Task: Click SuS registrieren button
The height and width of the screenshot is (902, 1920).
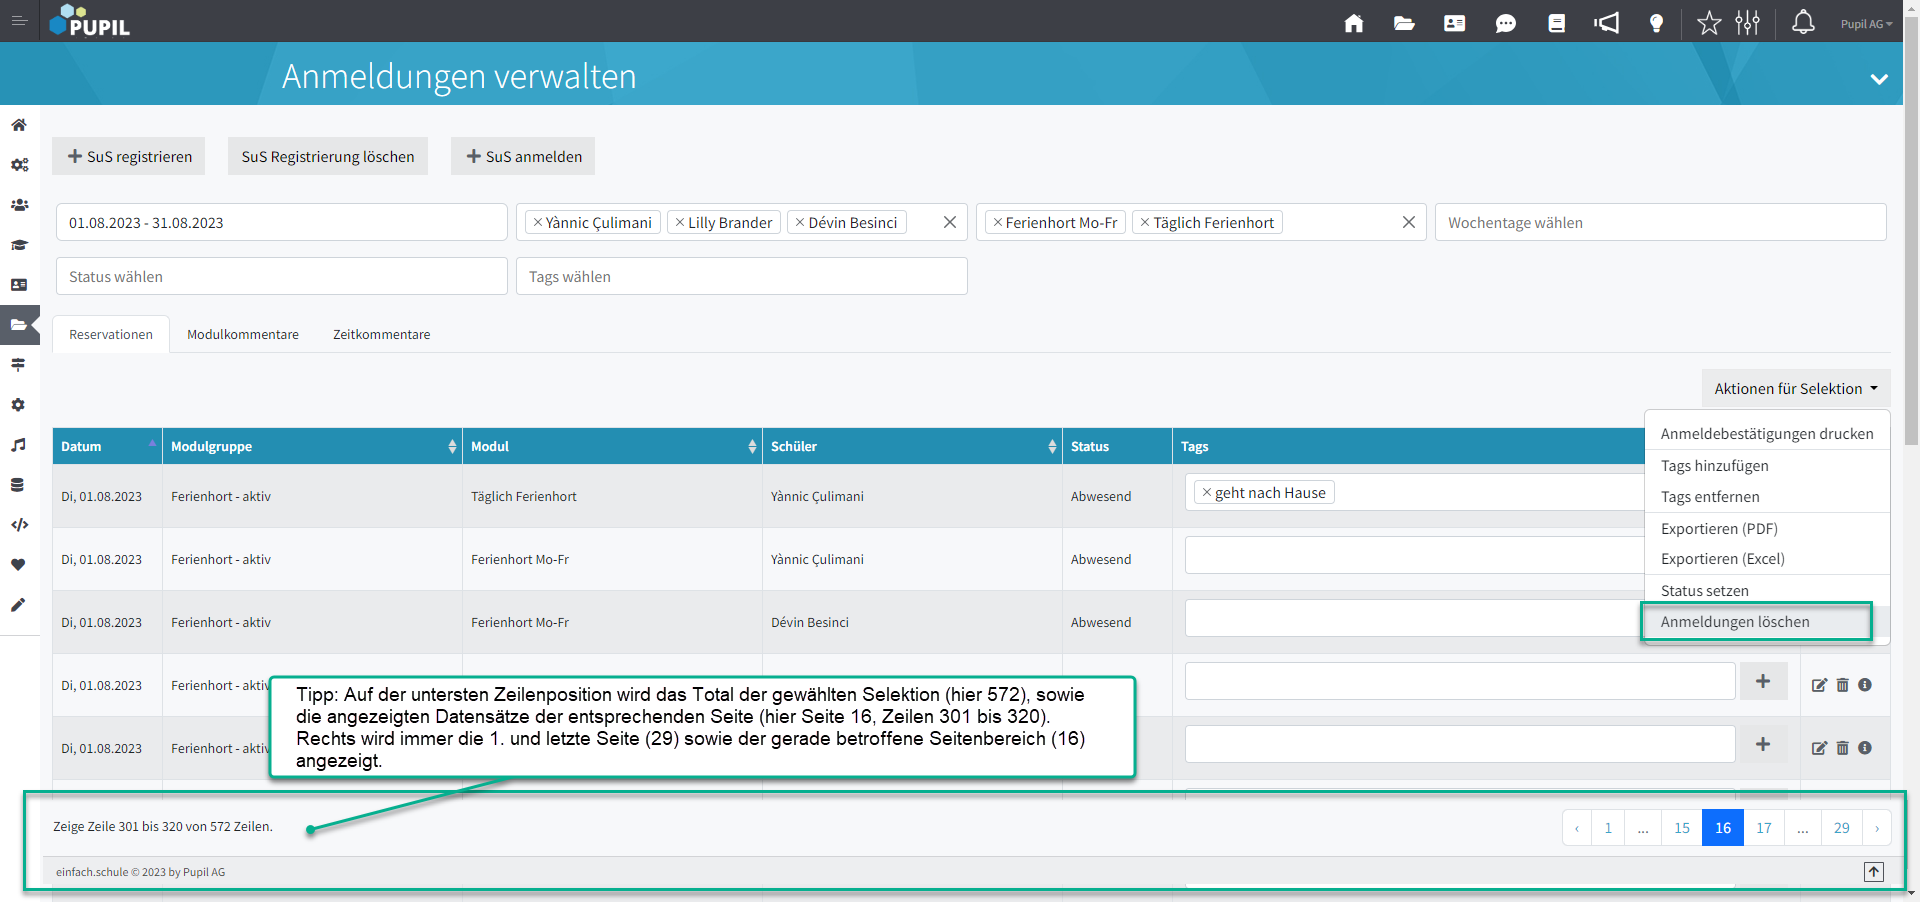Action: tap(129, 156)
